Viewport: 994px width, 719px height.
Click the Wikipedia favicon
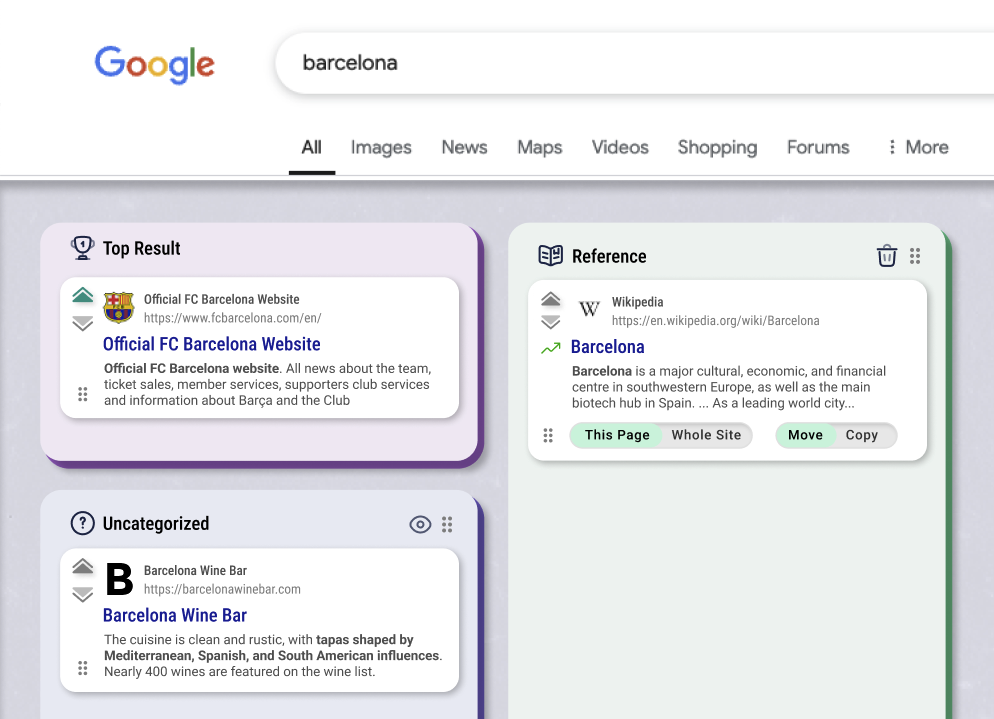point(589,310)
